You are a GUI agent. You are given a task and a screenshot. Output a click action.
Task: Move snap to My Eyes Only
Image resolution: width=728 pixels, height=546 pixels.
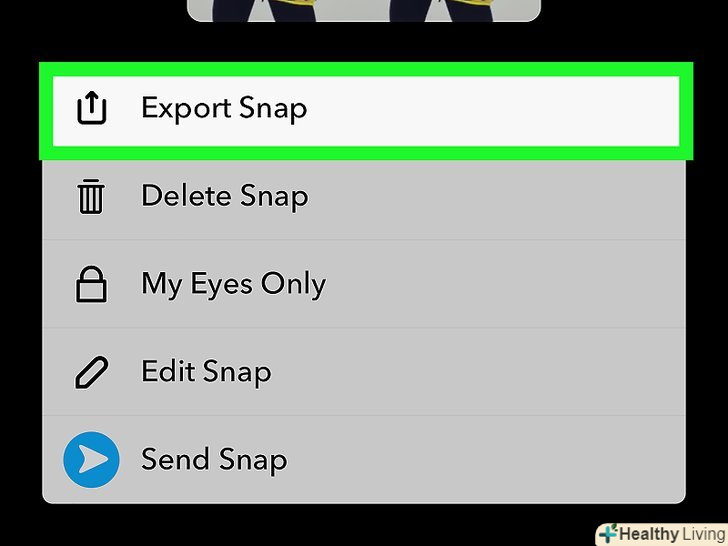click(364, 284)
